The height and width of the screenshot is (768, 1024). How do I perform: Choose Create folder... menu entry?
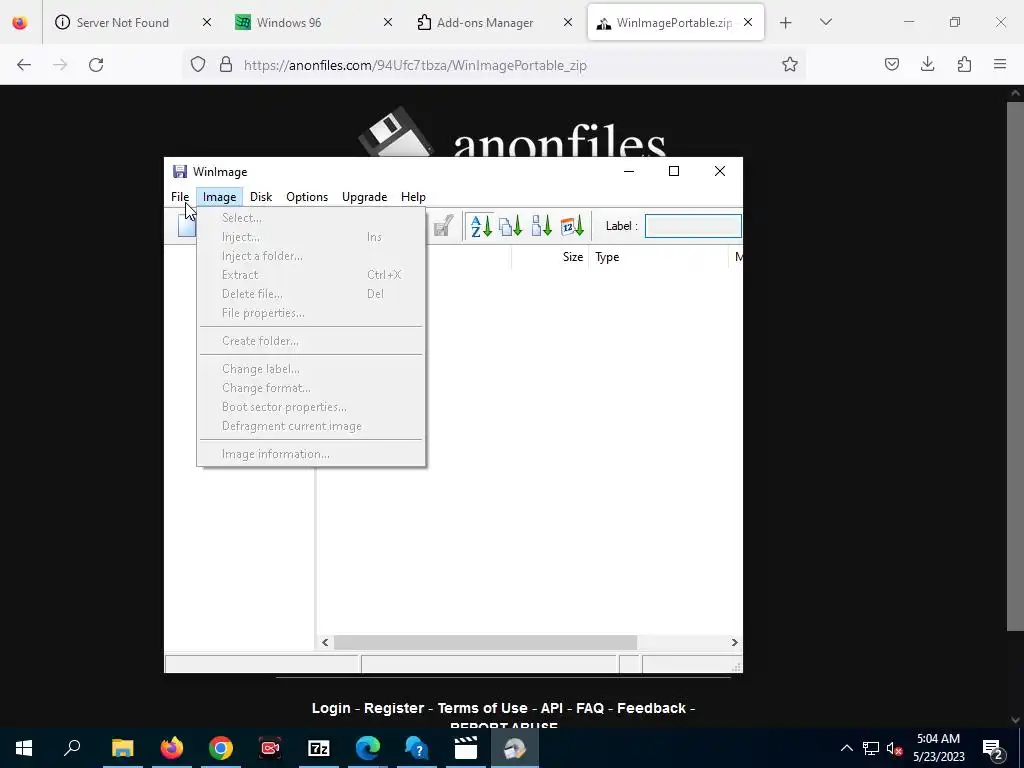[312, 341]
